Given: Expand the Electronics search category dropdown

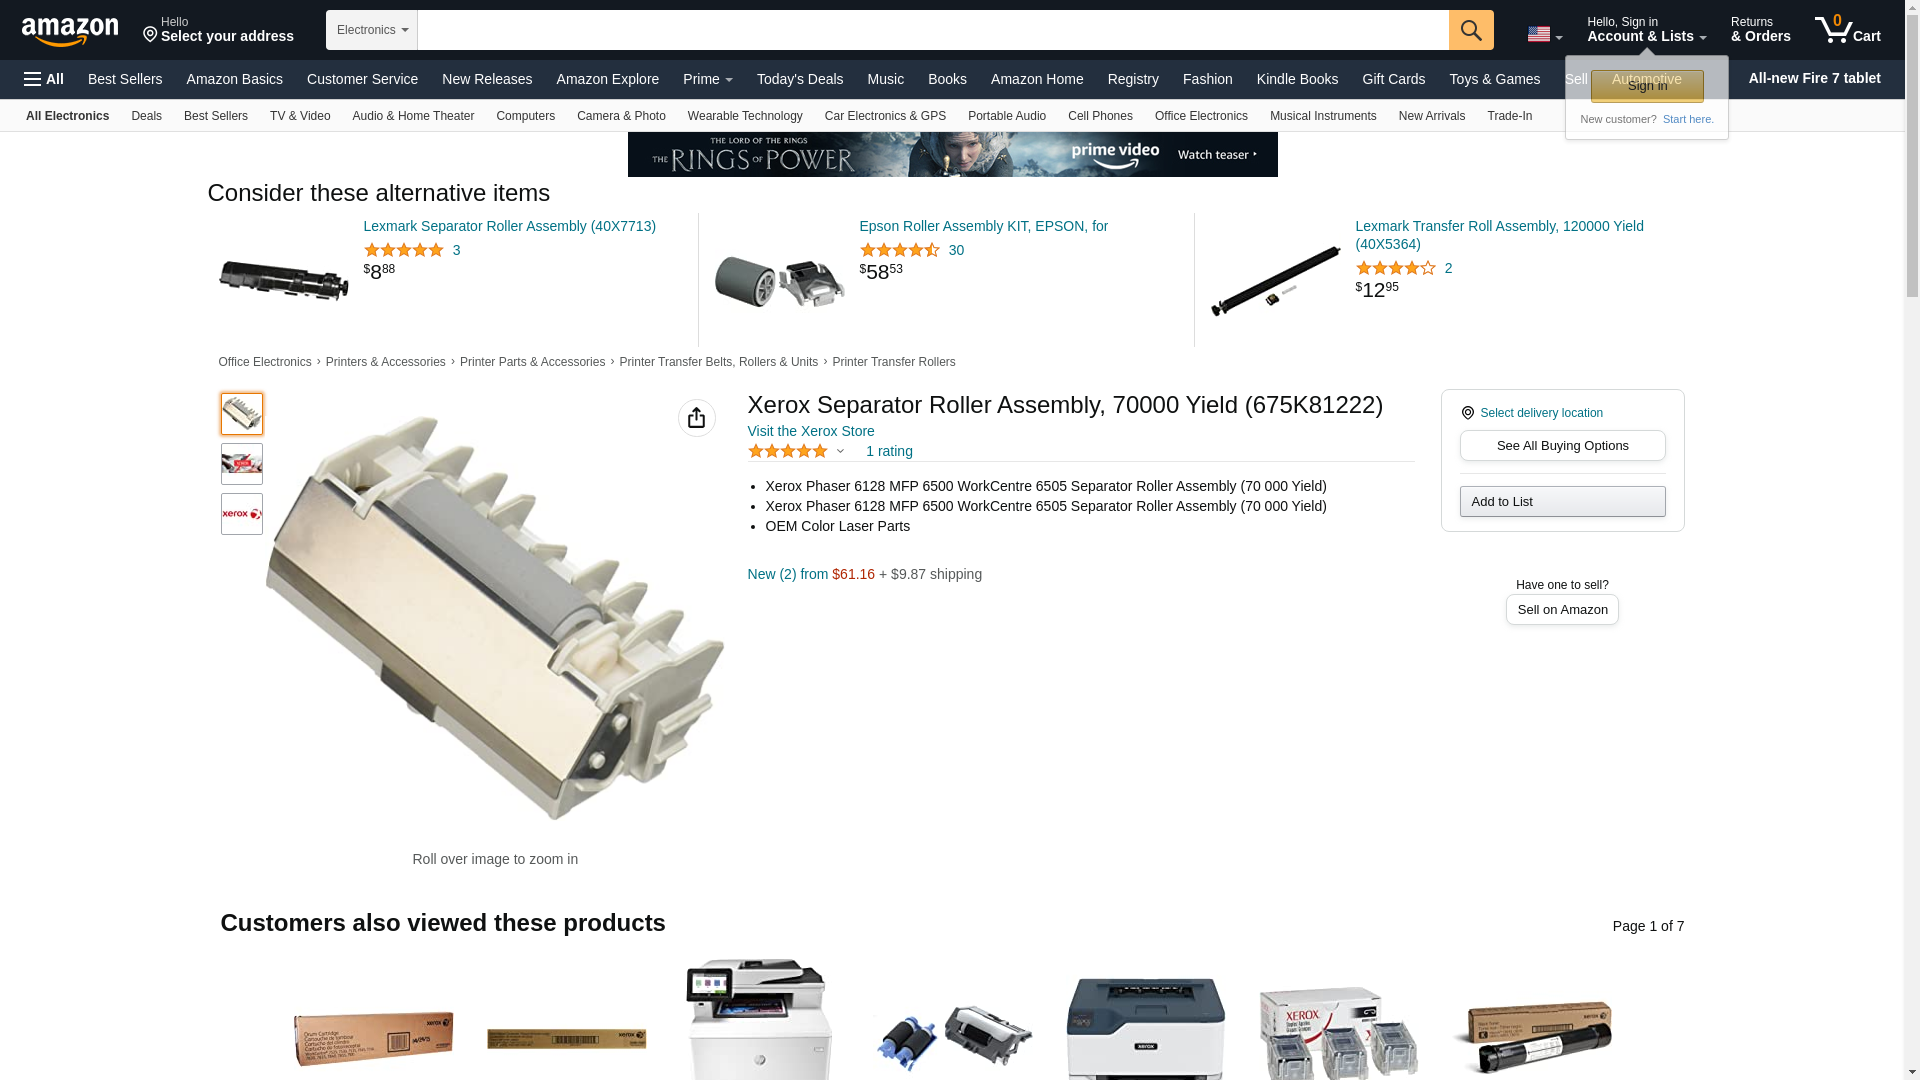Looking at the screenshot, I should coord(372,30).
